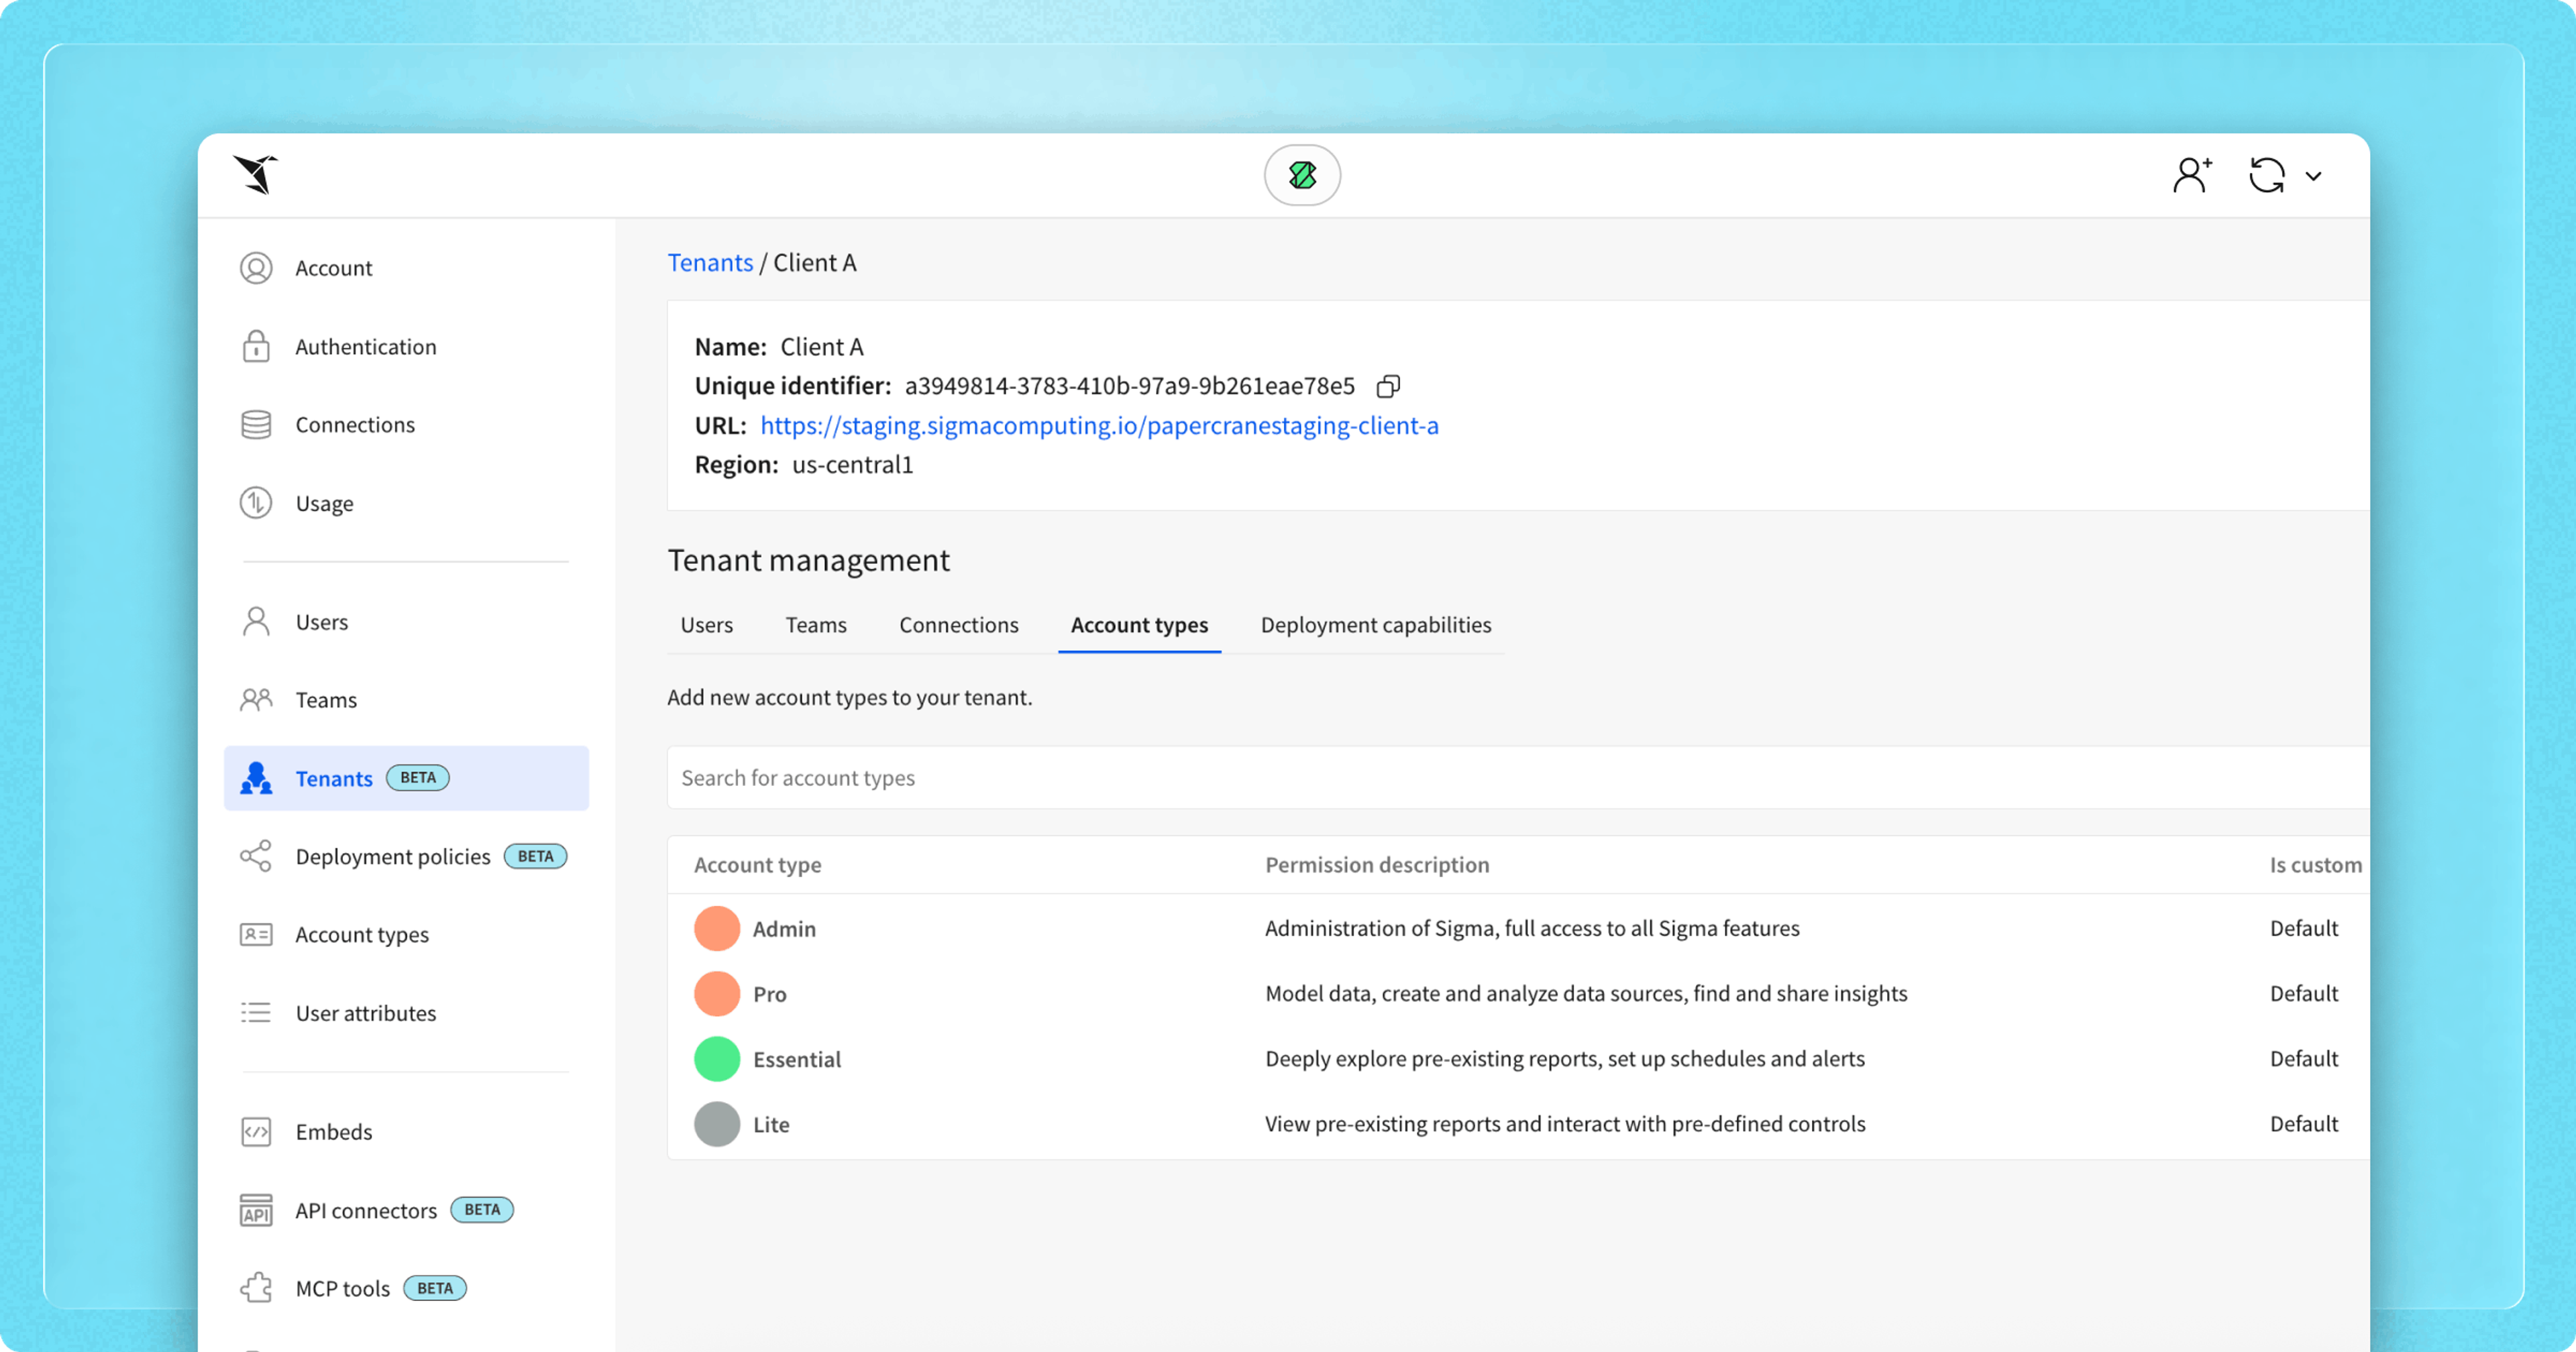Click the Deployment policies share icon

256,856
